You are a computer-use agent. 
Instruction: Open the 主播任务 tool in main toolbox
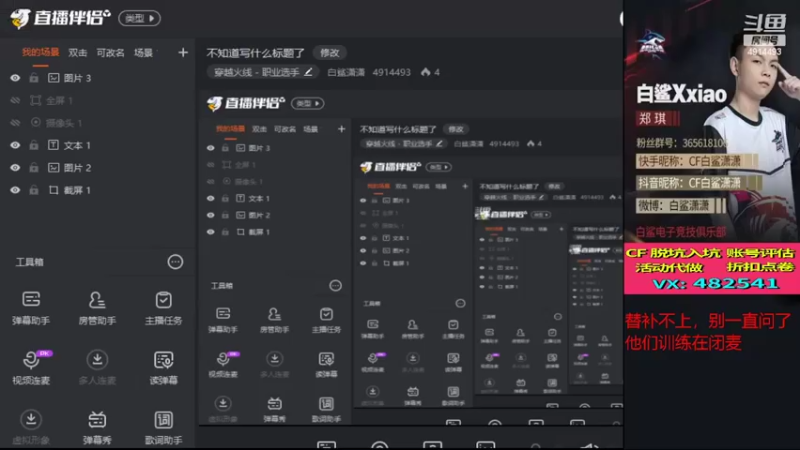point(163,308)
